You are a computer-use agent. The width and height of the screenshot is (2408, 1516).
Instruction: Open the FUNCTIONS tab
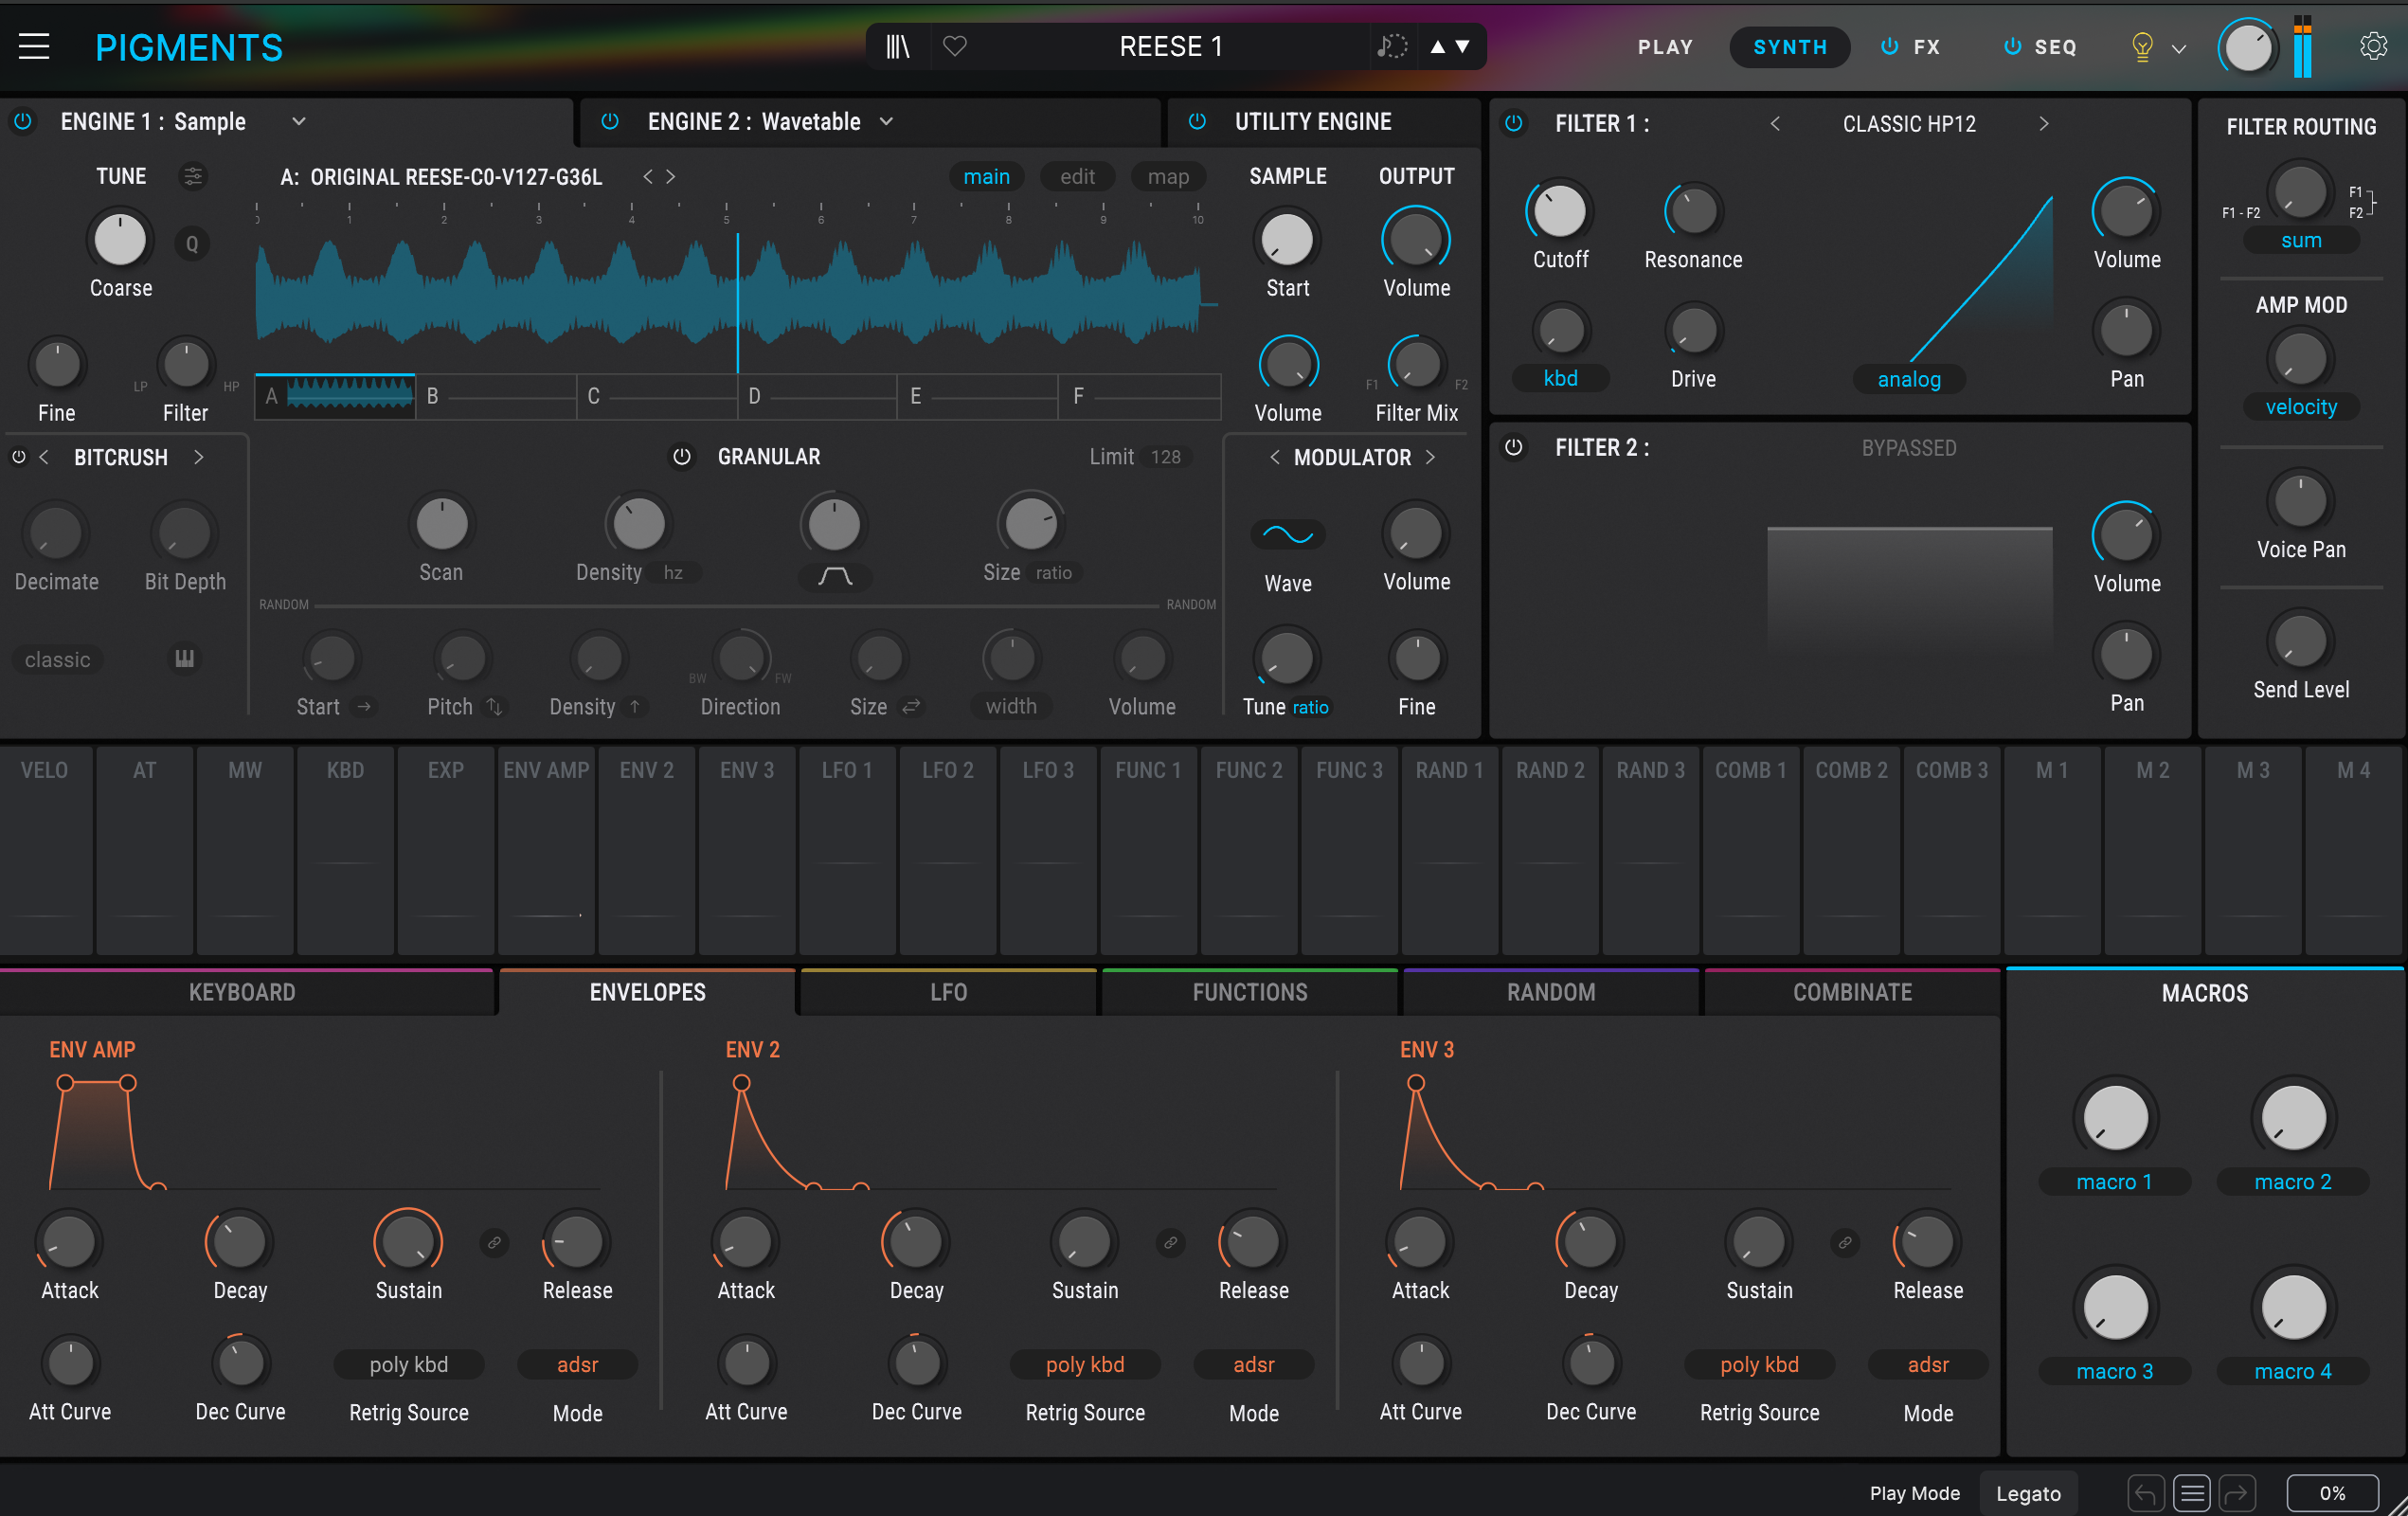[x=1250, y=992]
